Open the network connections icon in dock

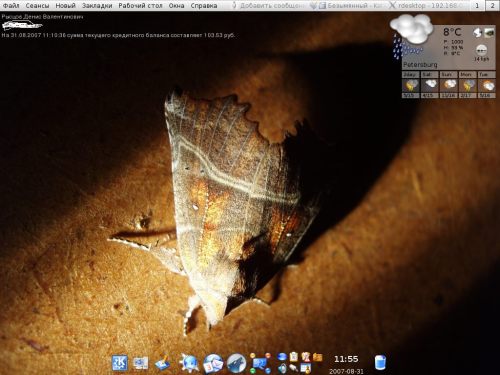[260, 363]
